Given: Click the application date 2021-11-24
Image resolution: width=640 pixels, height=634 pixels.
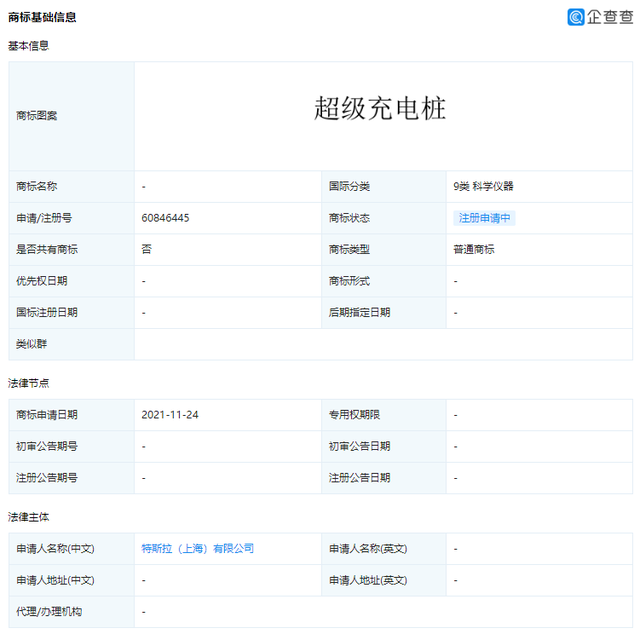Looking at the screenshot, I should [170, 415].
